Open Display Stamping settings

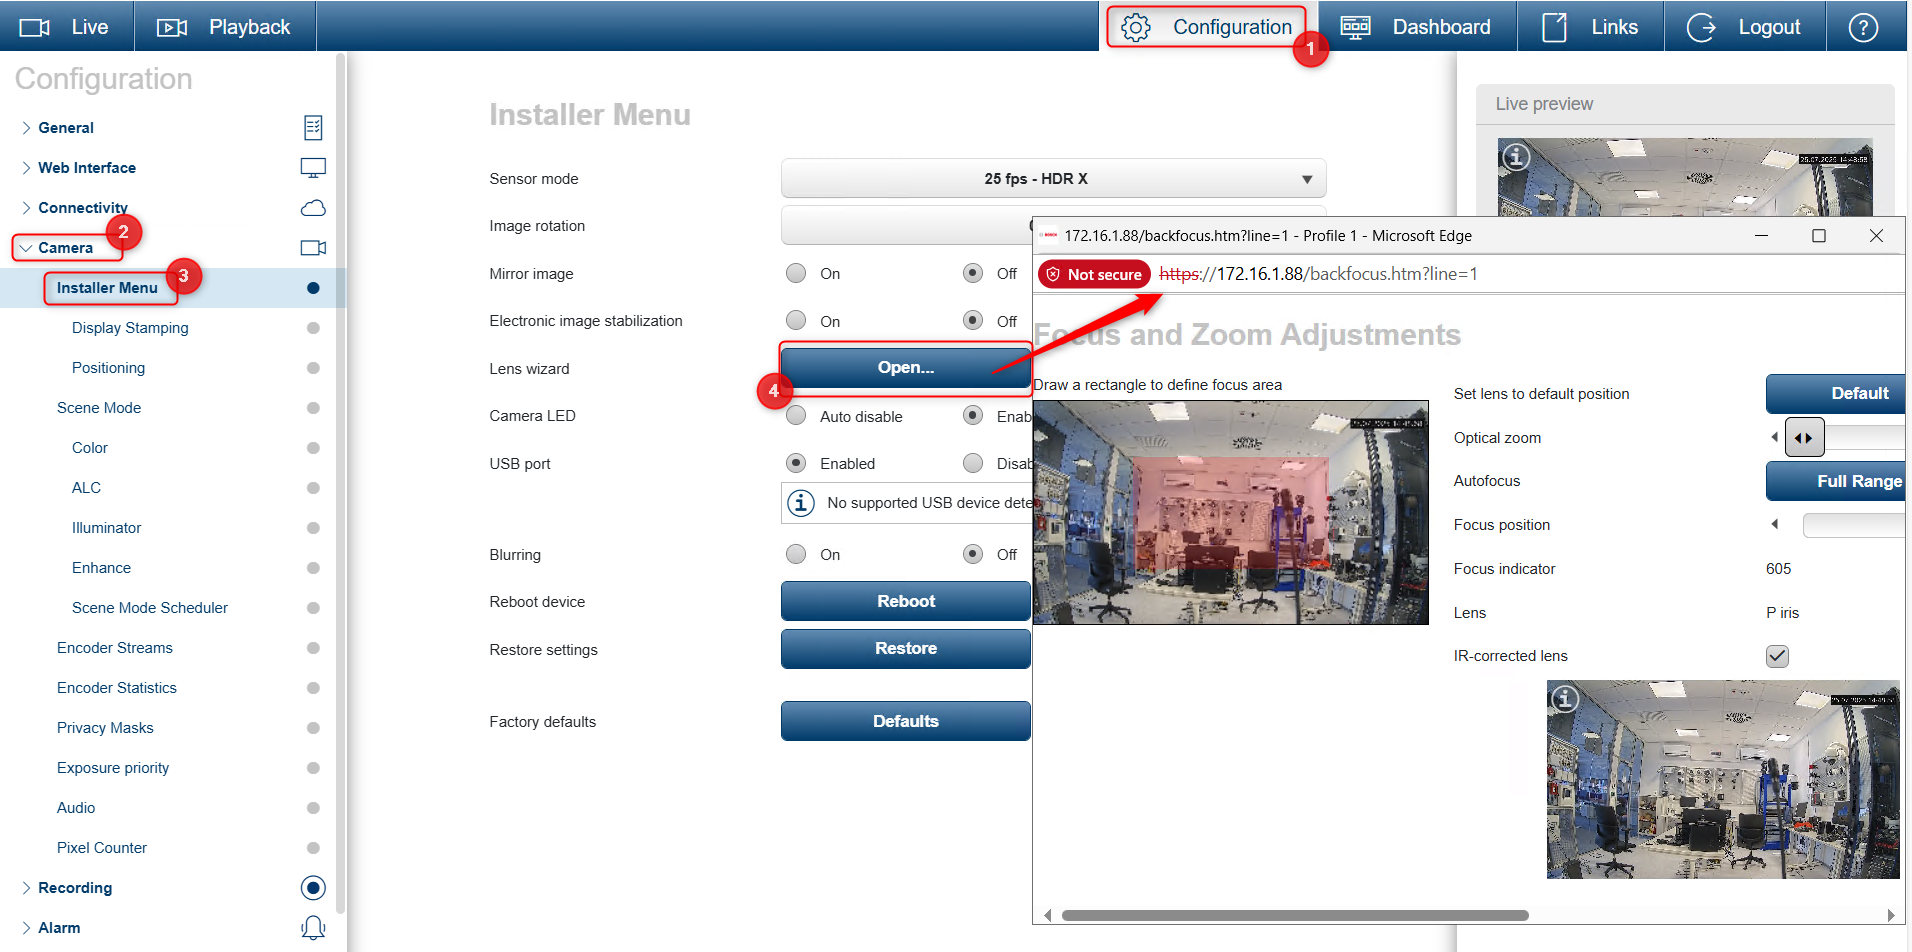click(130, 328)
